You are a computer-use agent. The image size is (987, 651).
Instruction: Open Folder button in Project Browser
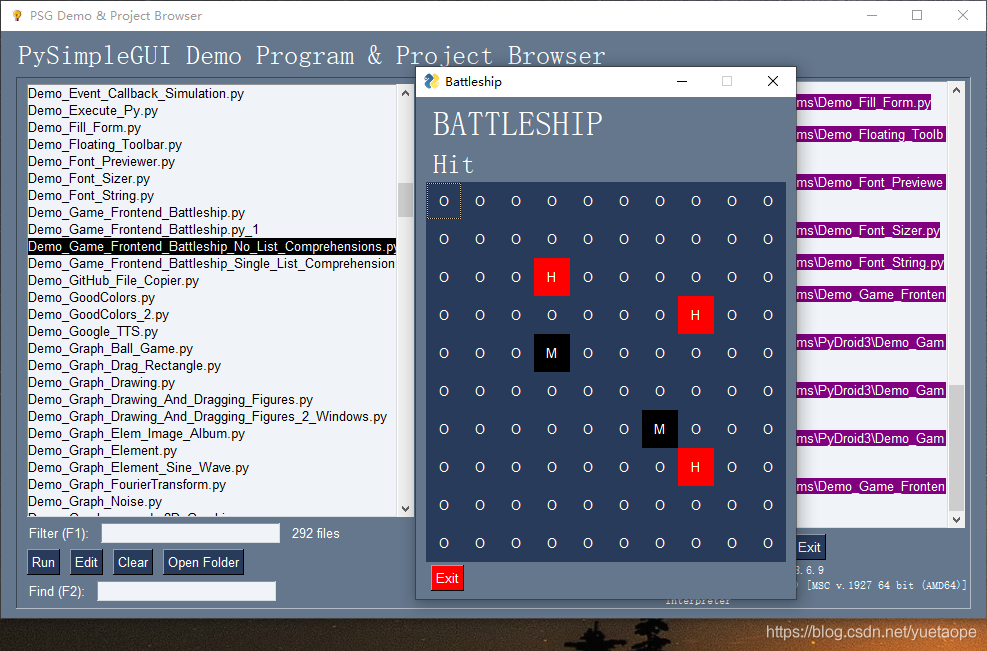tap(203, 562)
